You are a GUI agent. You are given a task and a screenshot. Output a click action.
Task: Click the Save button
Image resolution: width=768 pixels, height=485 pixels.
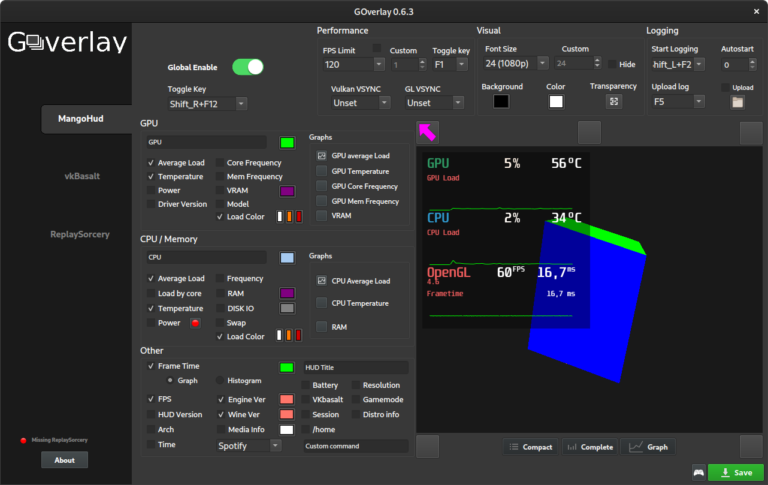pos(736,472)
